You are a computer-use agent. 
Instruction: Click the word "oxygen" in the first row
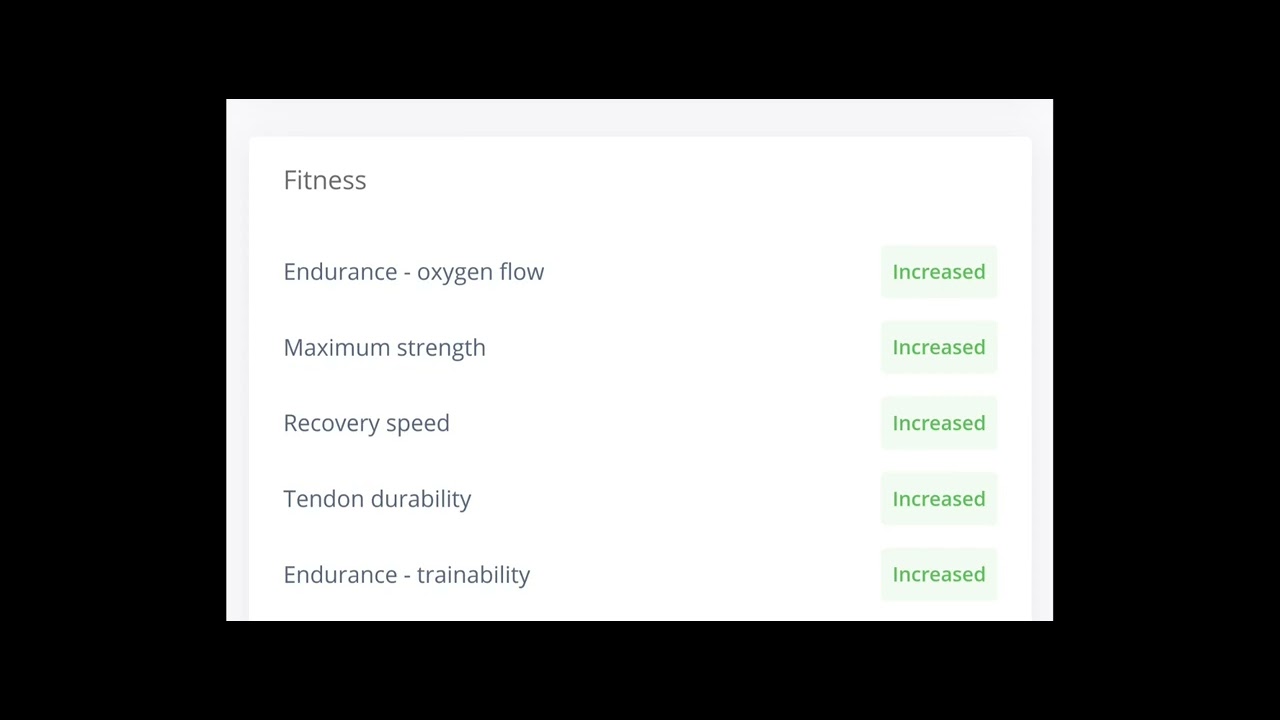coord(454,273)
